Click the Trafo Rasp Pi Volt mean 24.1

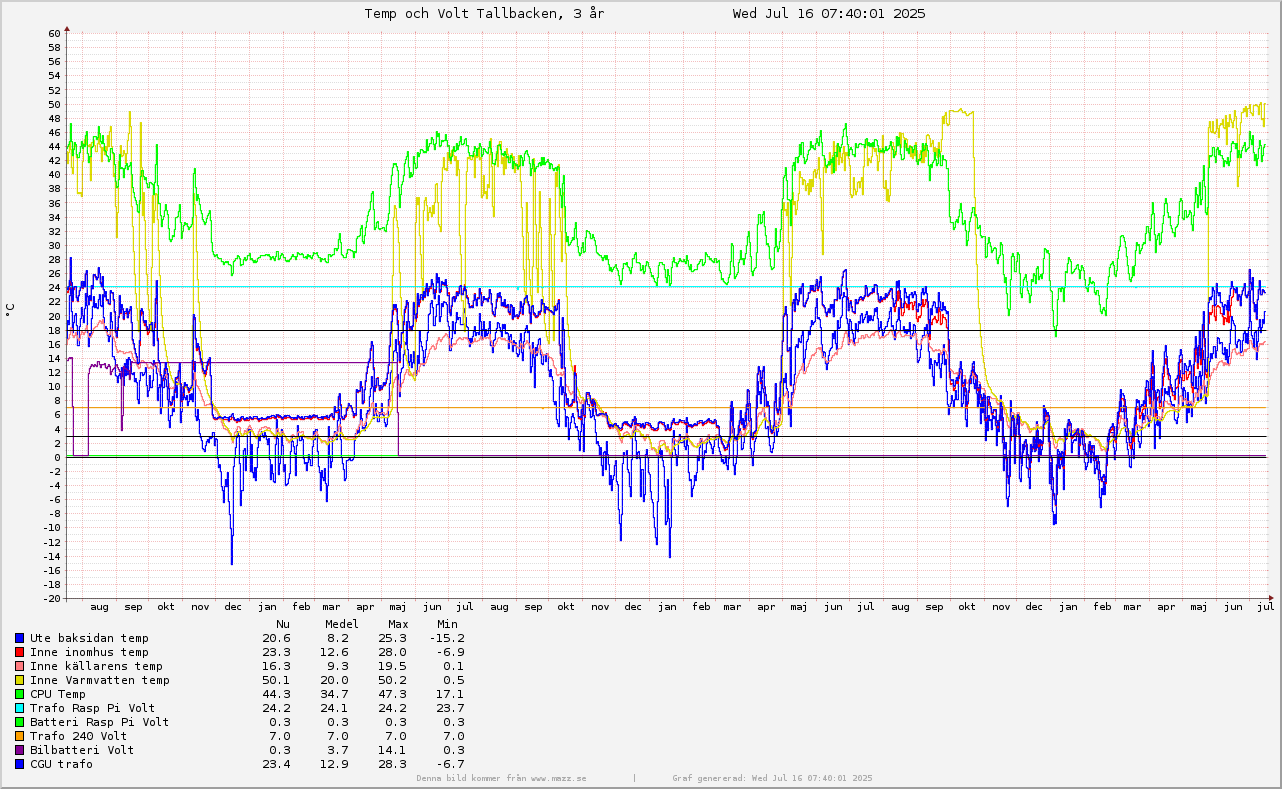click(x=332, y=708)
